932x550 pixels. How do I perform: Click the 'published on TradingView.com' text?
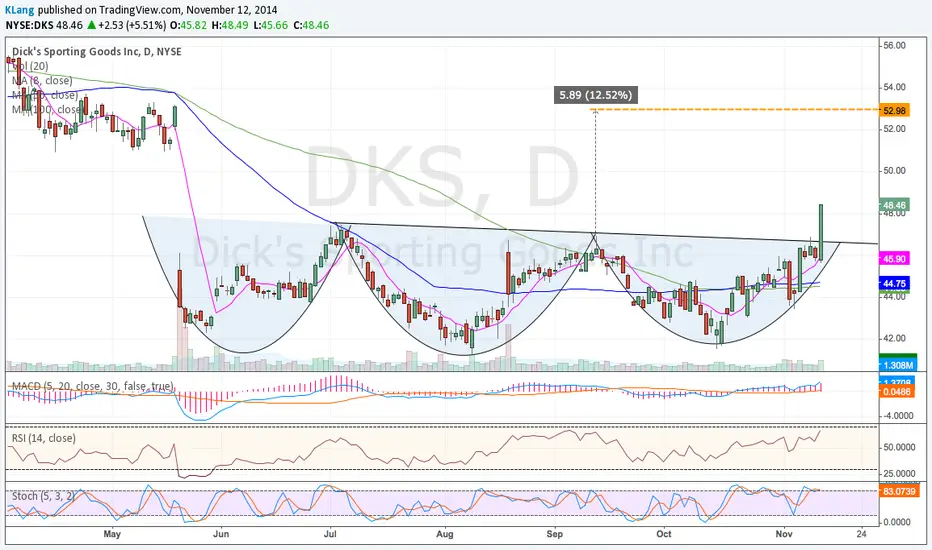coord(109,10)
